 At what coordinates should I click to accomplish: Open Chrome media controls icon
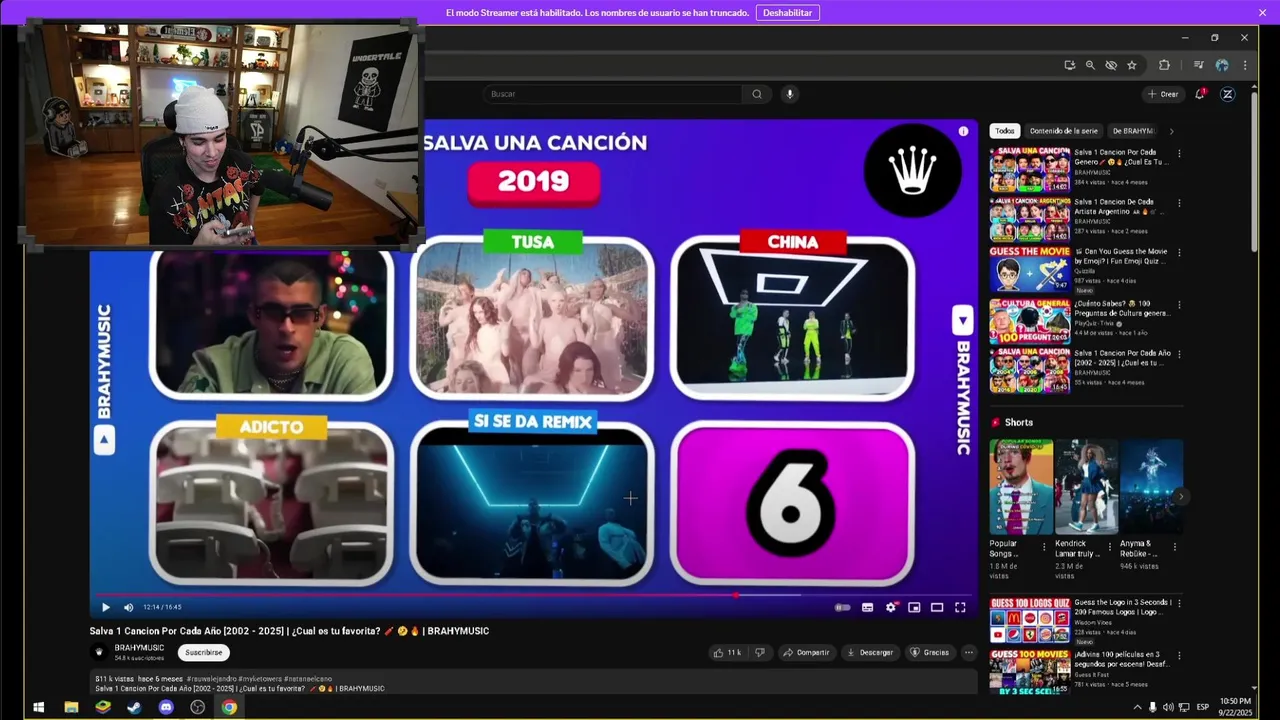[1198, 65]
